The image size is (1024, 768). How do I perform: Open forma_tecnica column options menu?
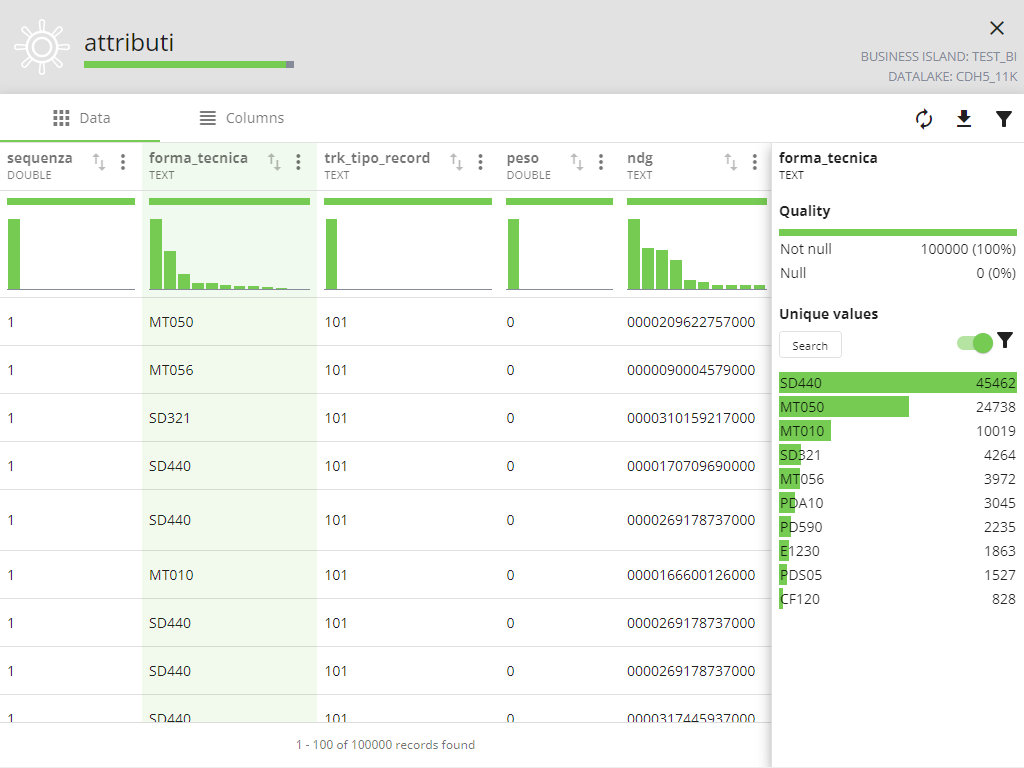click(x=298, y=162)
